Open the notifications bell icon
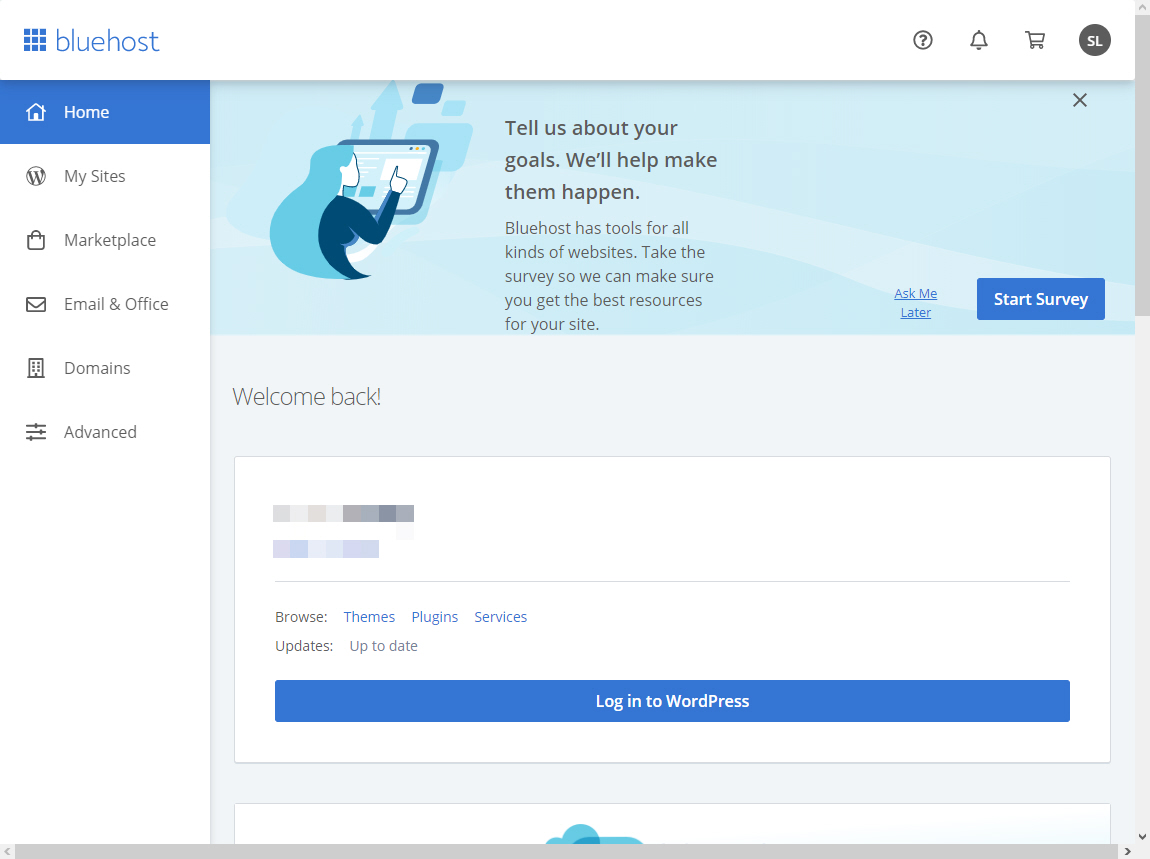This screenshot has height=859, width=1150. point(978,40)
